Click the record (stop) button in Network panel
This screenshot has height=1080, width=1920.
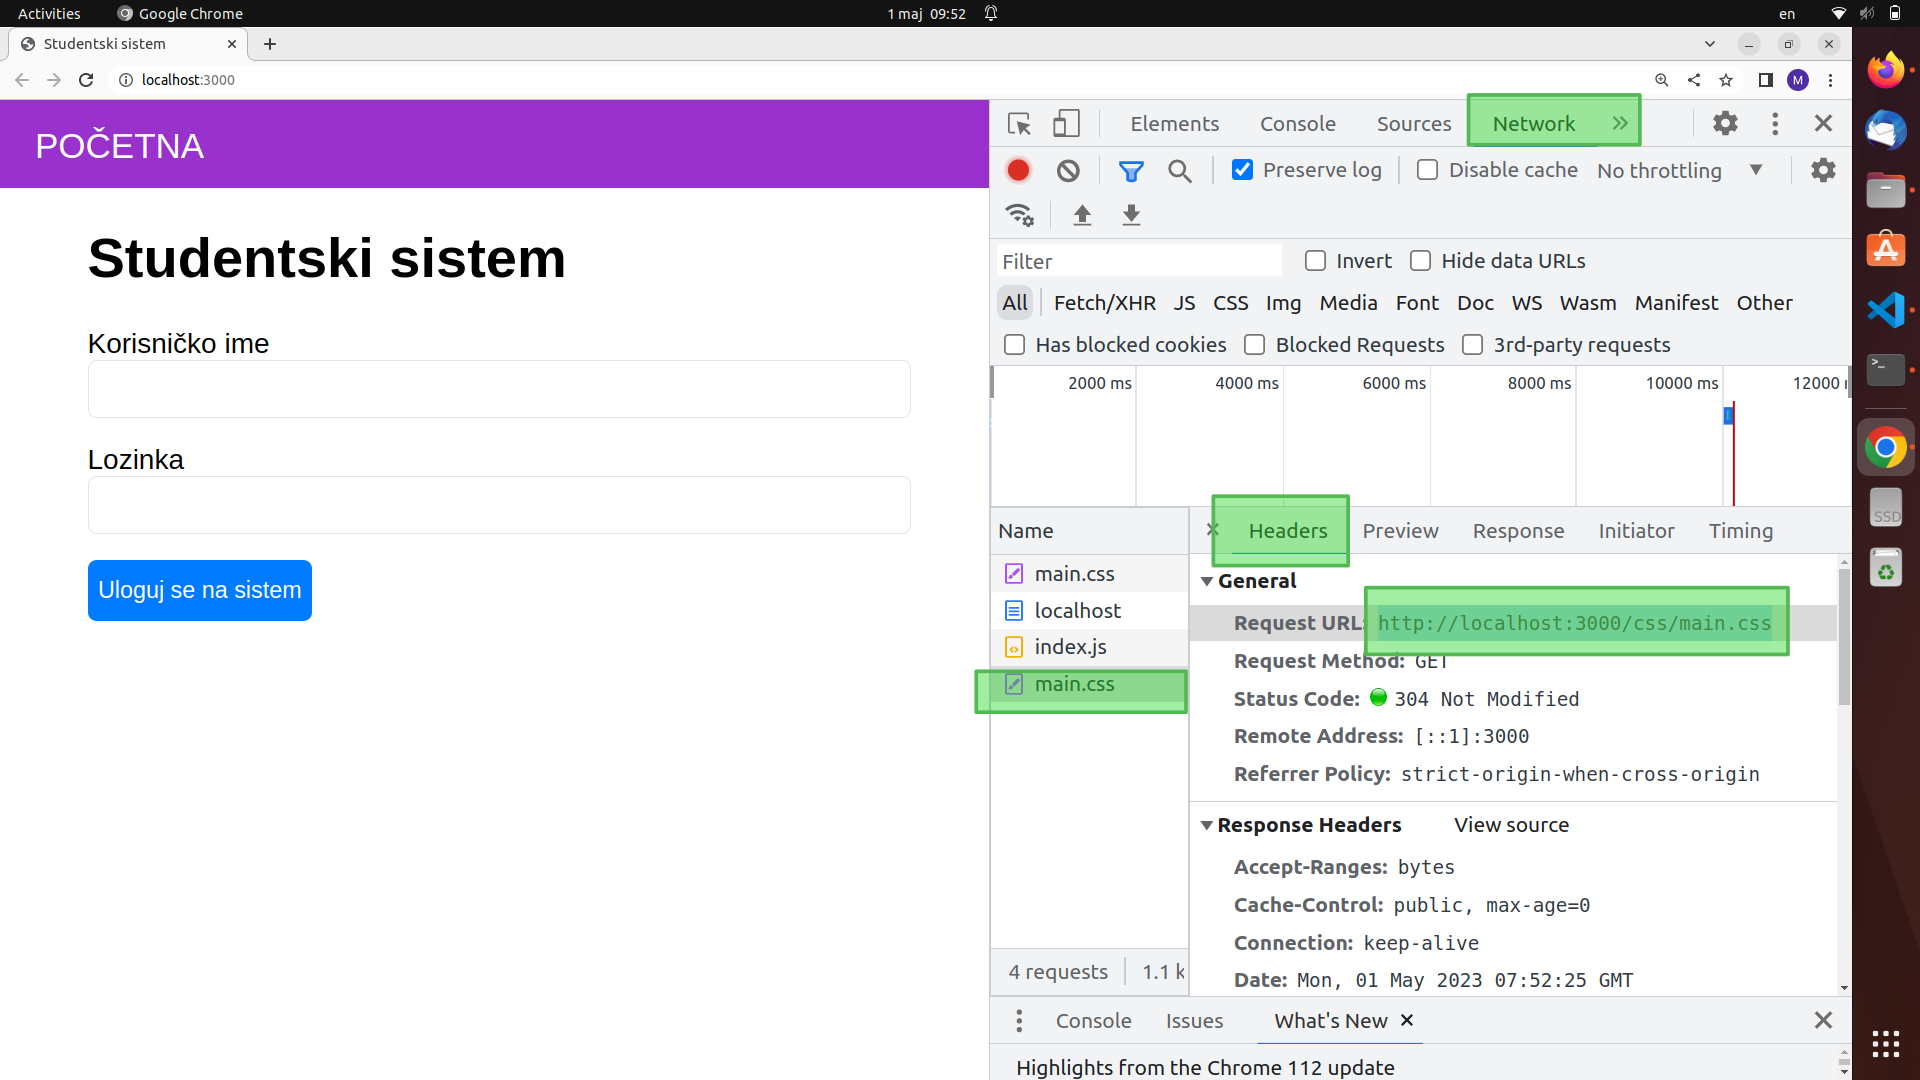click(x=1017, y=169)
